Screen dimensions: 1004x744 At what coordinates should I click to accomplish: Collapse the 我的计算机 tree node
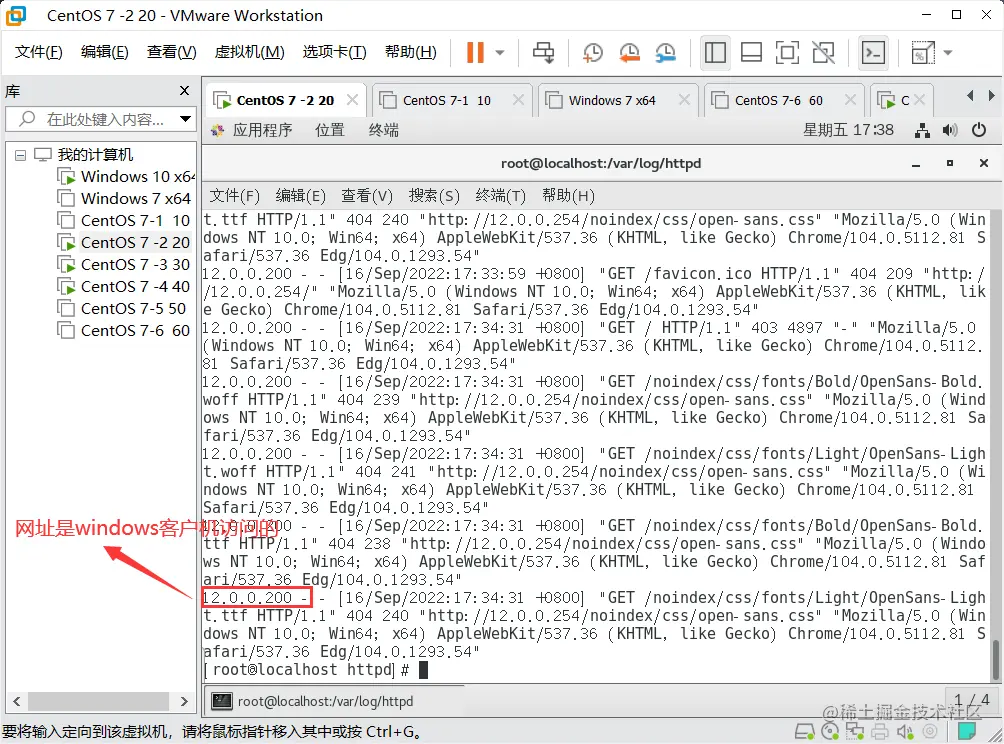(19, 154)
